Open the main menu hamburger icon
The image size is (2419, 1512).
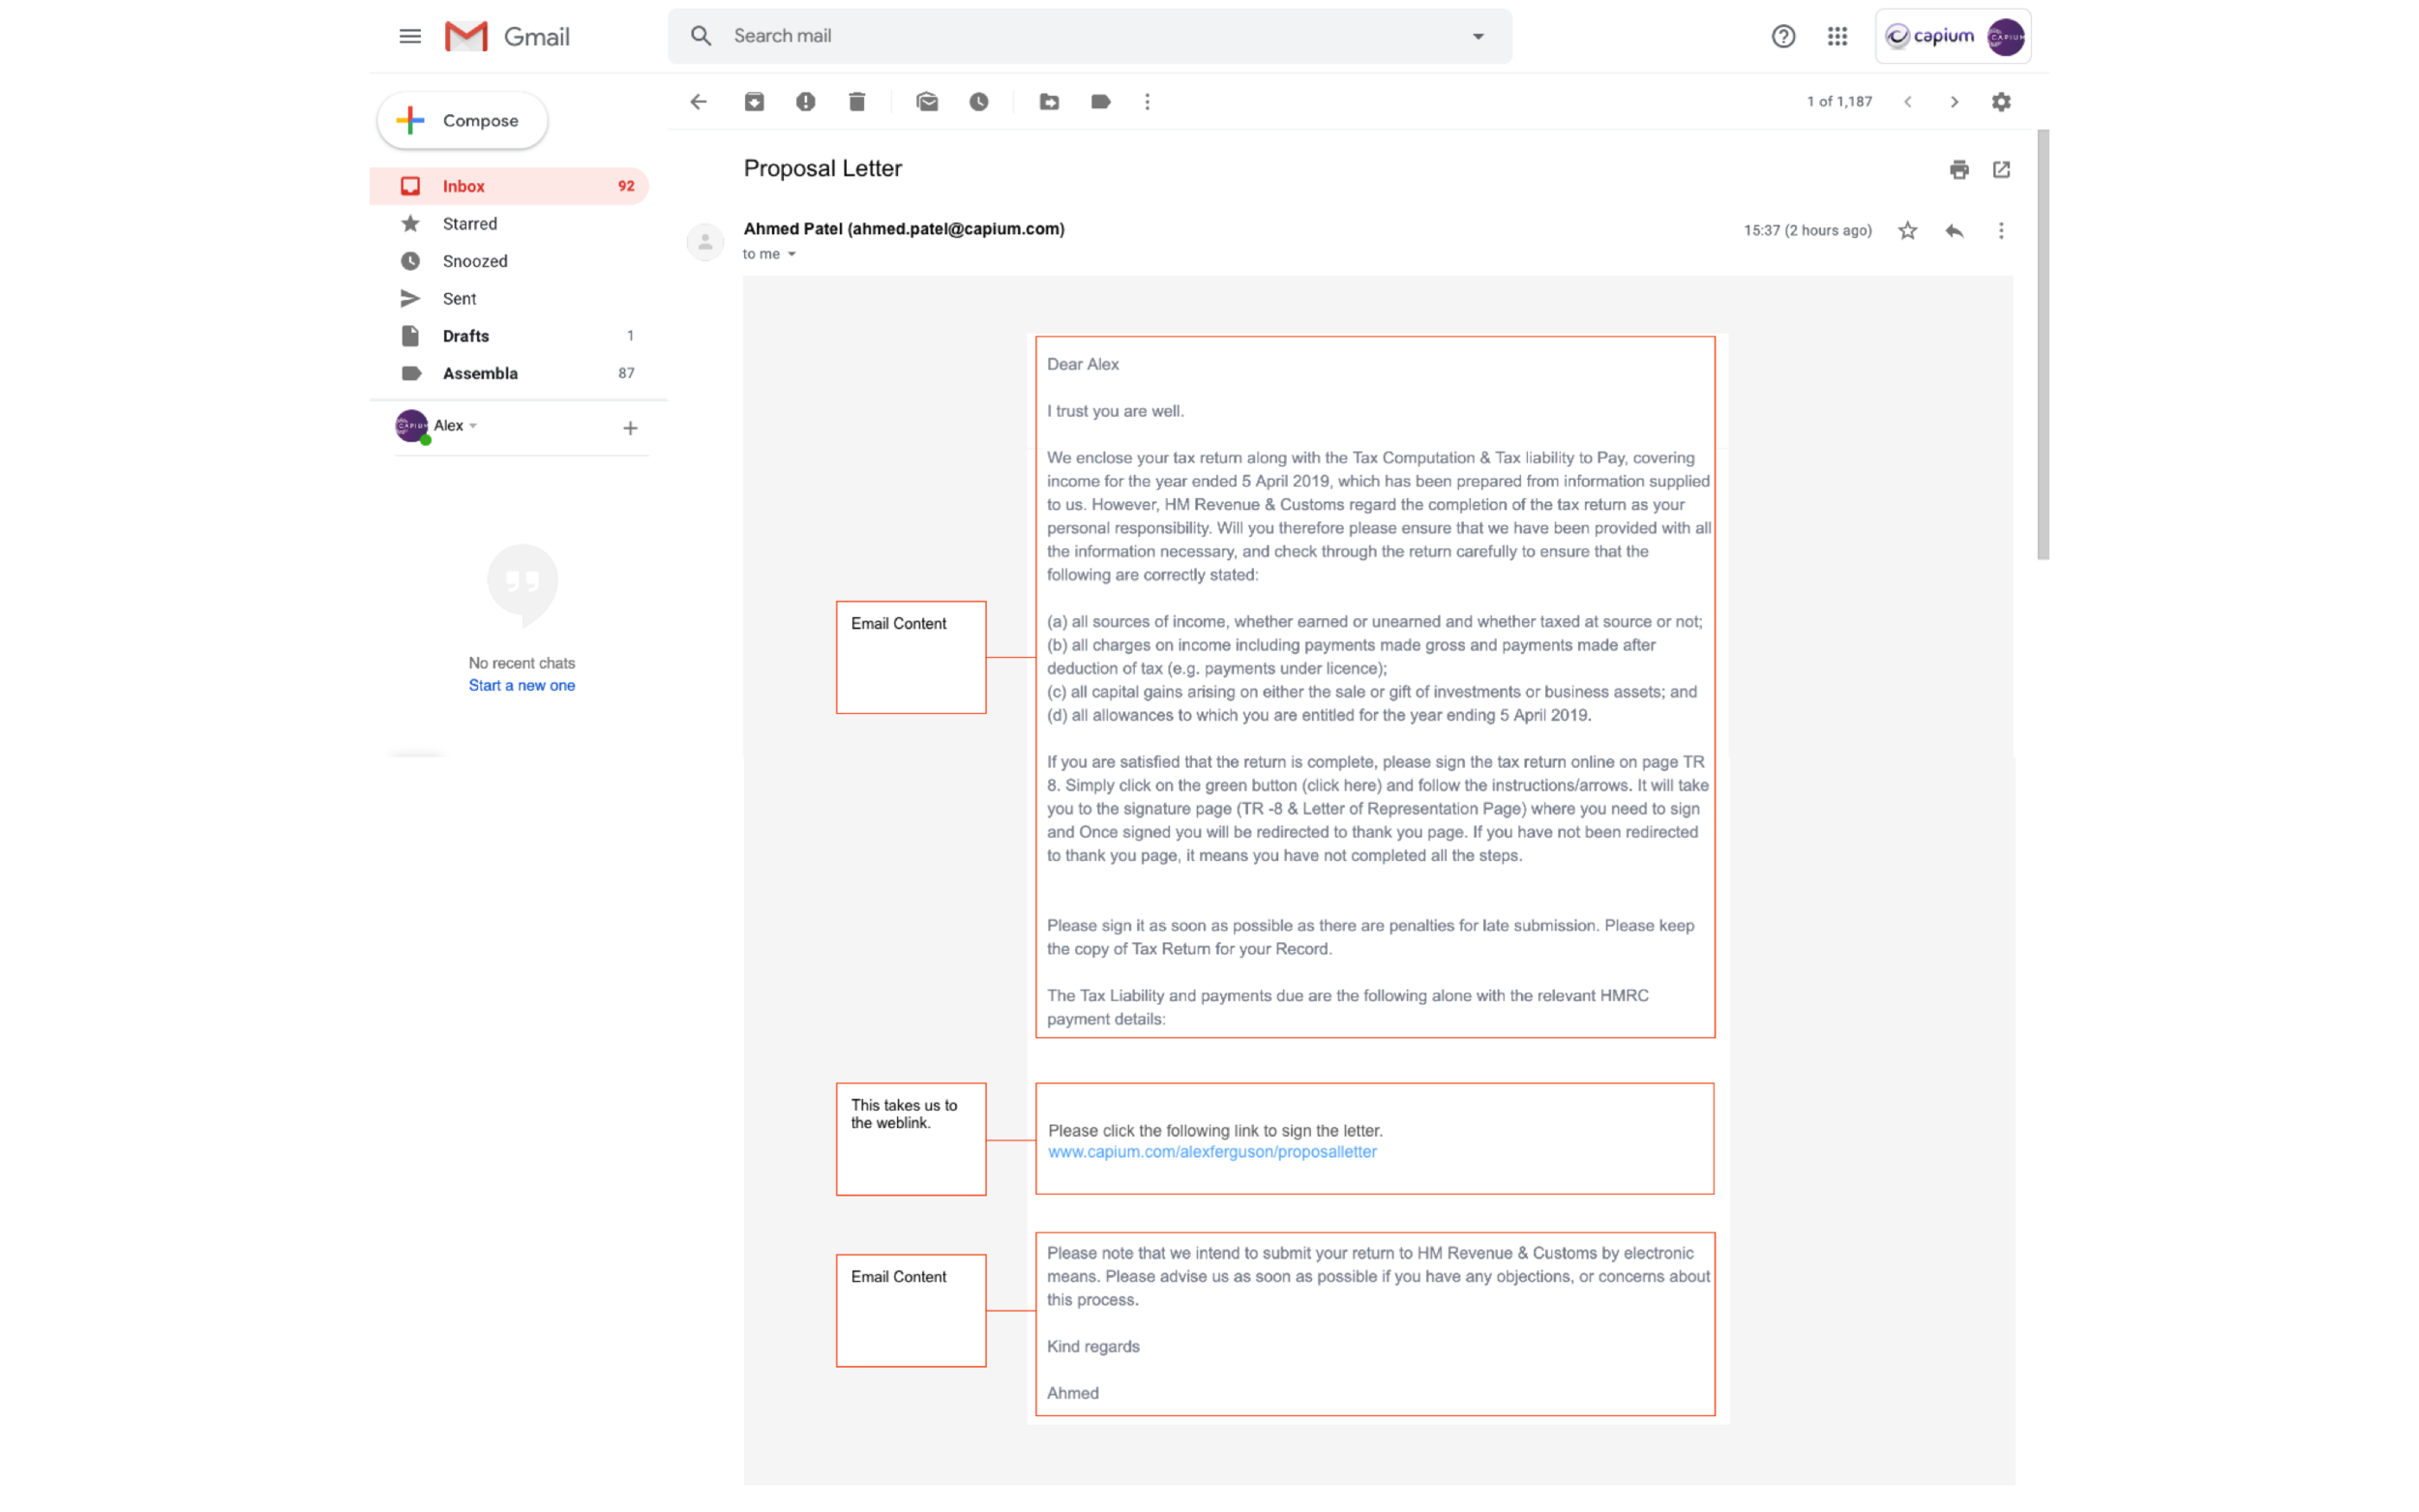point(410,37)
